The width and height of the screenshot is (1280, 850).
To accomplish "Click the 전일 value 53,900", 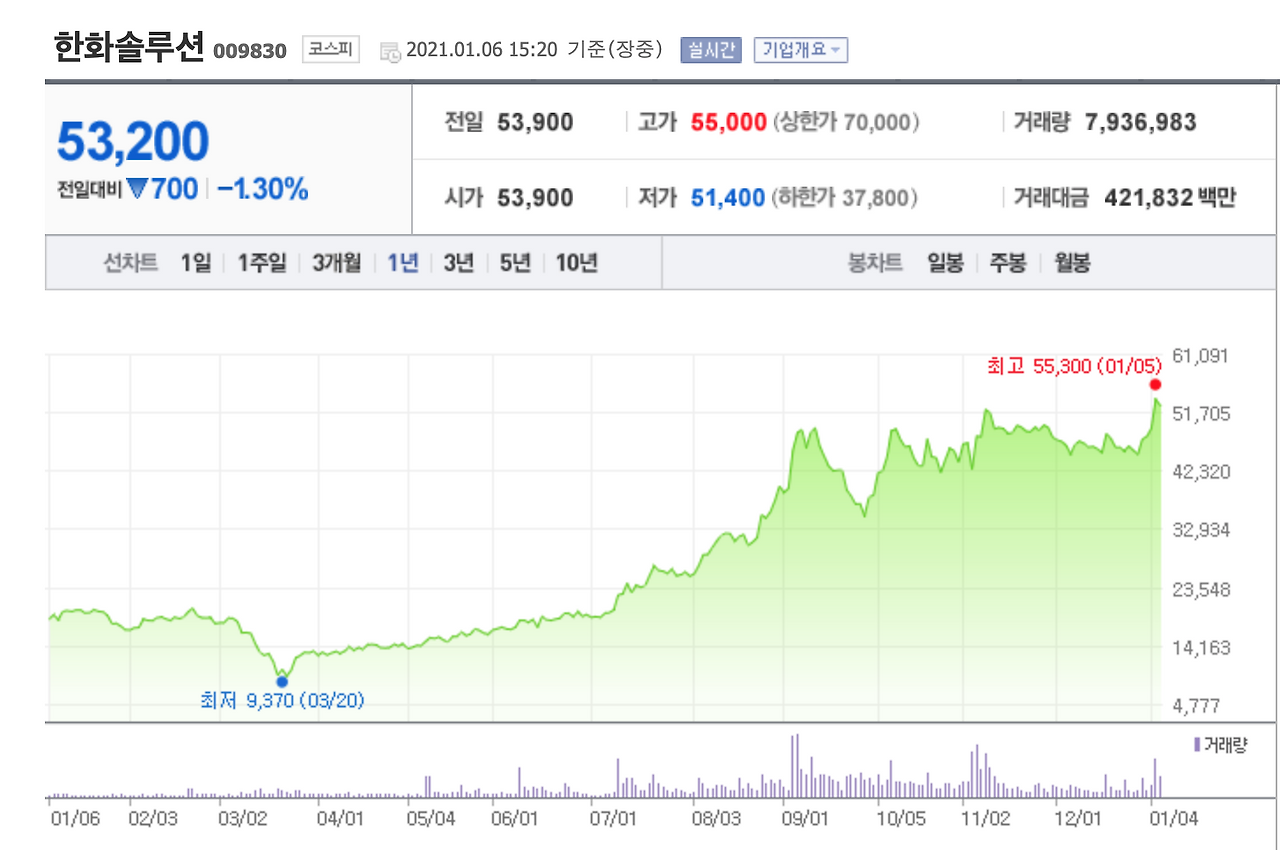I will point(536,123).
